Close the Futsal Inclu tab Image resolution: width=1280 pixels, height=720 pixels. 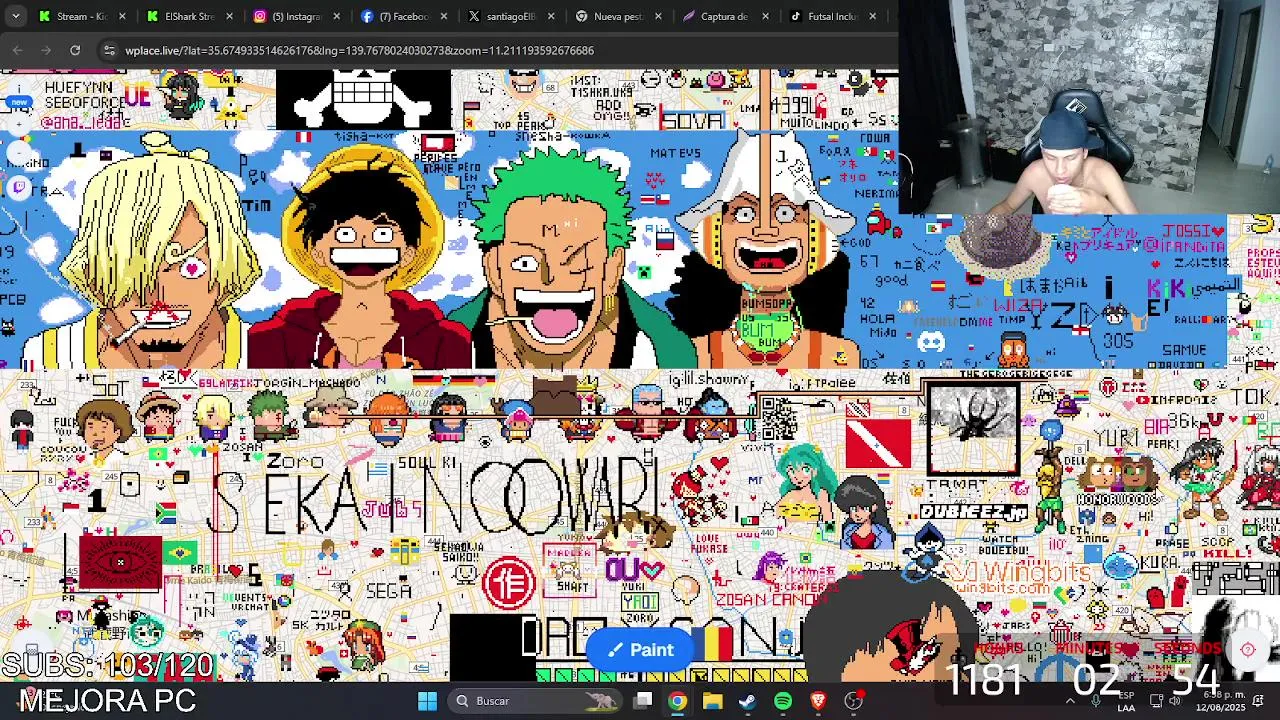pyautogui.click(x=873, y=16)
